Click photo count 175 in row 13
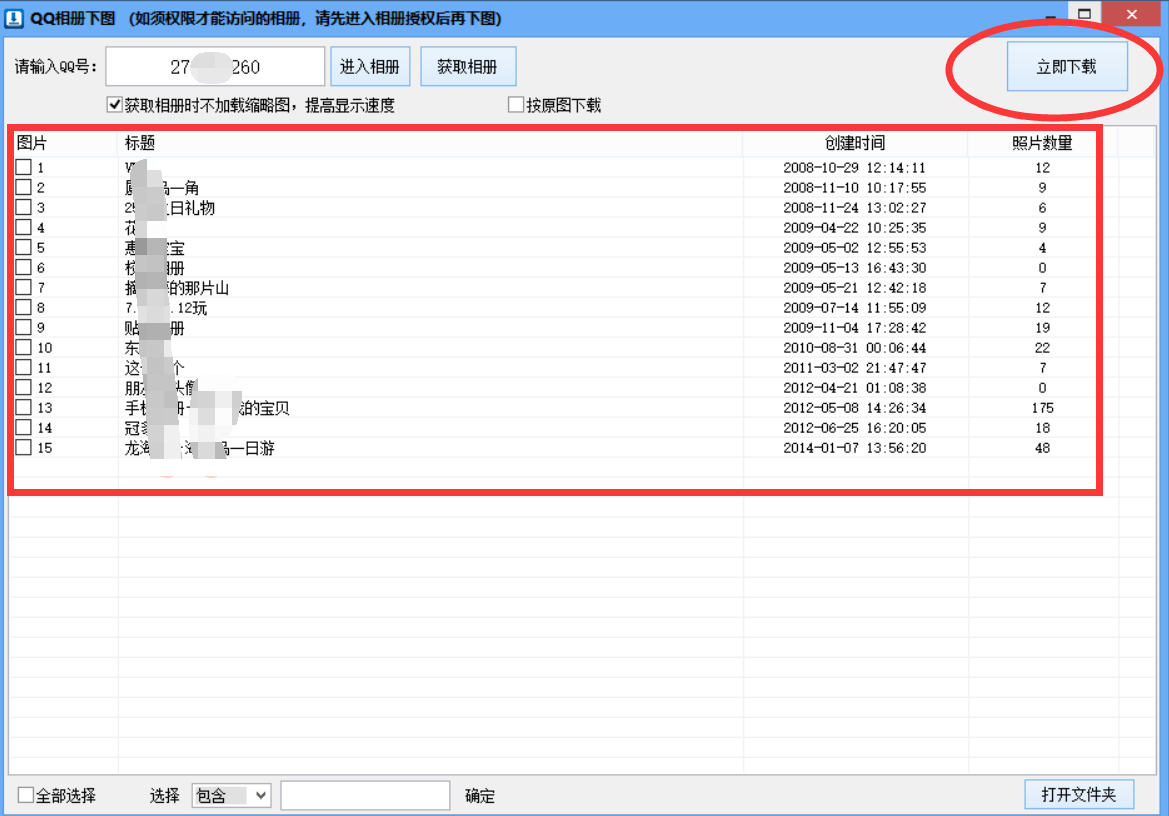Viewport: 1169px width, 816px height. [1042, 408]
